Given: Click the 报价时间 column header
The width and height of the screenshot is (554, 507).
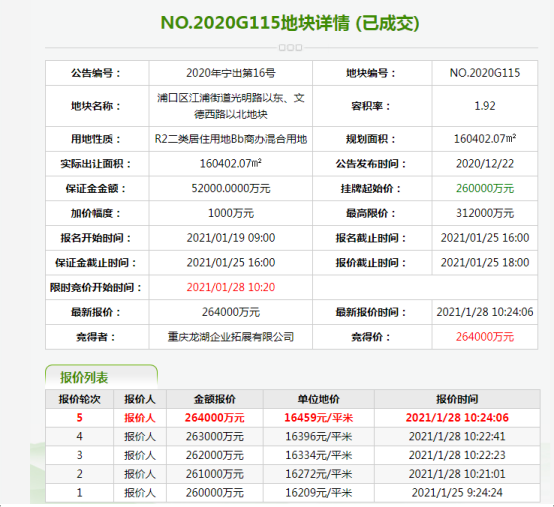Looking at the screenshot, I should [x=457, y=399].
